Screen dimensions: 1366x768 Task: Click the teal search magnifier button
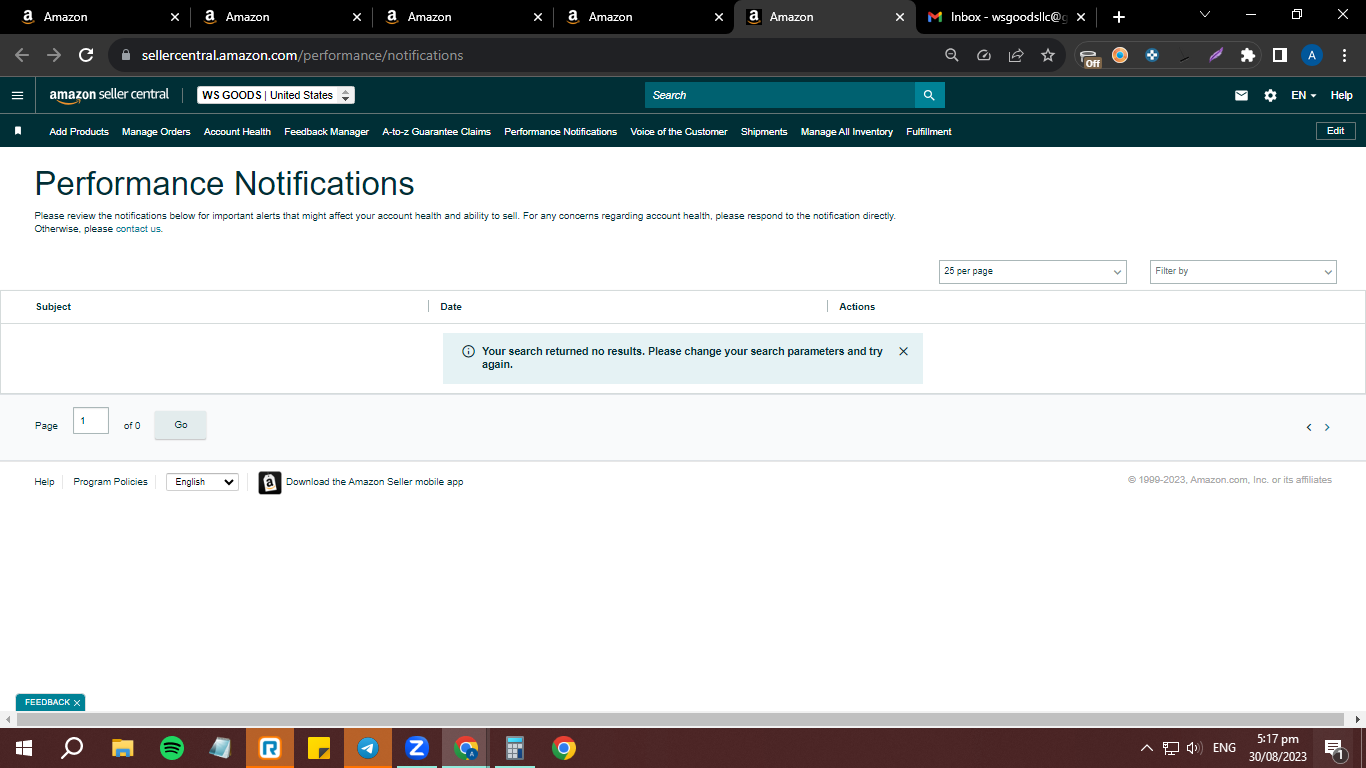929,95
